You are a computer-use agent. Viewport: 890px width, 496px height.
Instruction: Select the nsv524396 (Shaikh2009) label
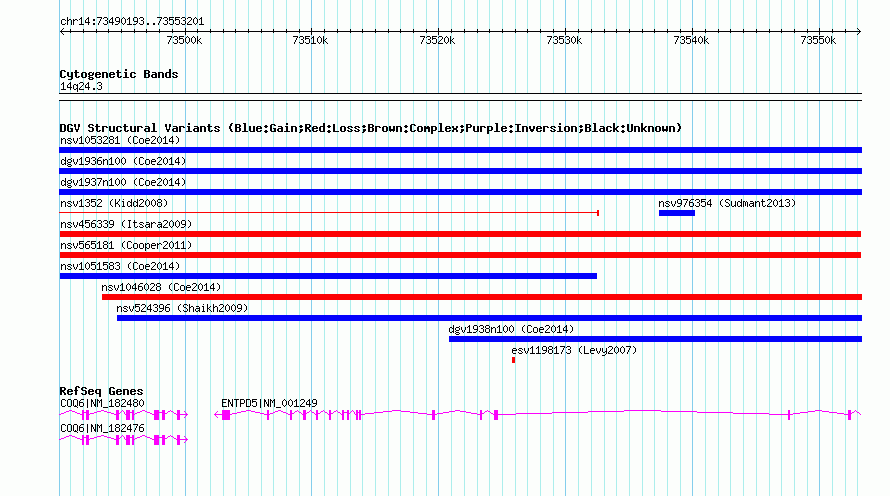click(182, 308)
